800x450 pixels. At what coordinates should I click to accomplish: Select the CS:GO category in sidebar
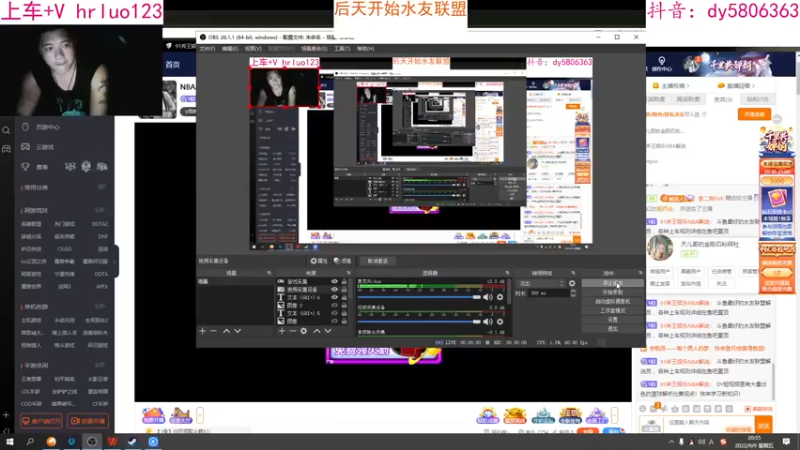(64, 249)
